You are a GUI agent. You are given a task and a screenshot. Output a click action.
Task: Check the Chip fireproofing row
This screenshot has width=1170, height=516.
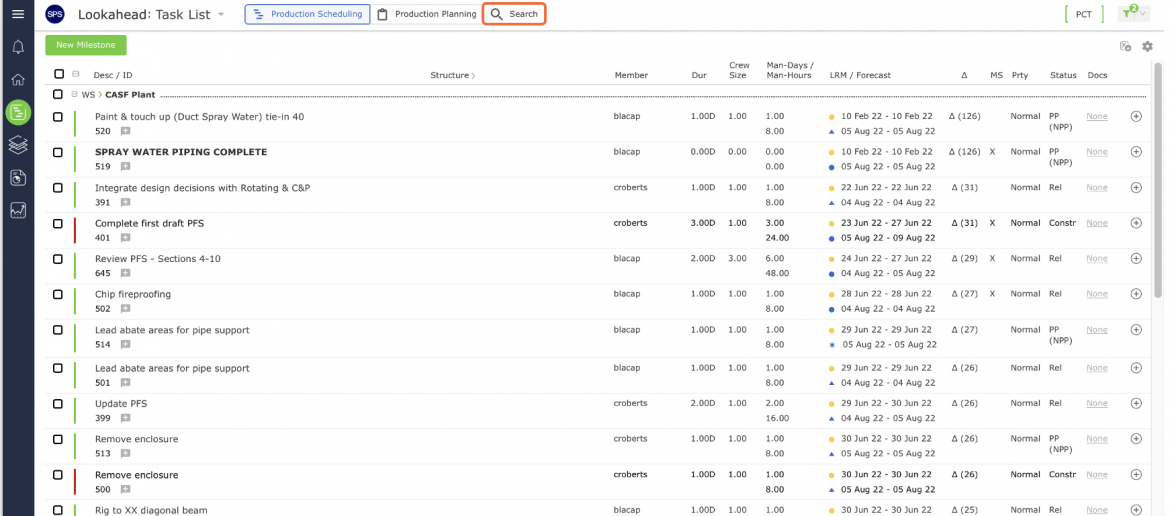point(57,294)
